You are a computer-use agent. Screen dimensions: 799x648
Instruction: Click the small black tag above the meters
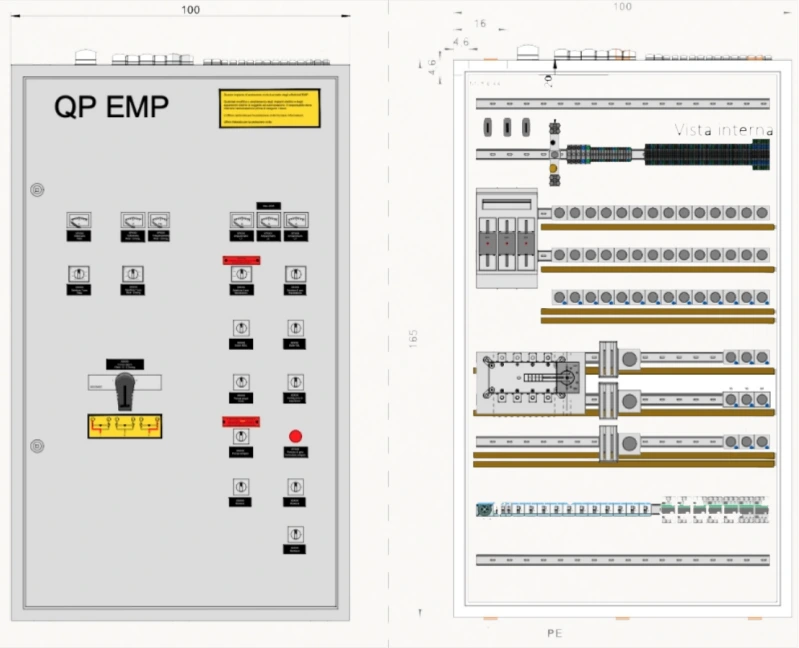pyautogui.click(x=269, y=206)
